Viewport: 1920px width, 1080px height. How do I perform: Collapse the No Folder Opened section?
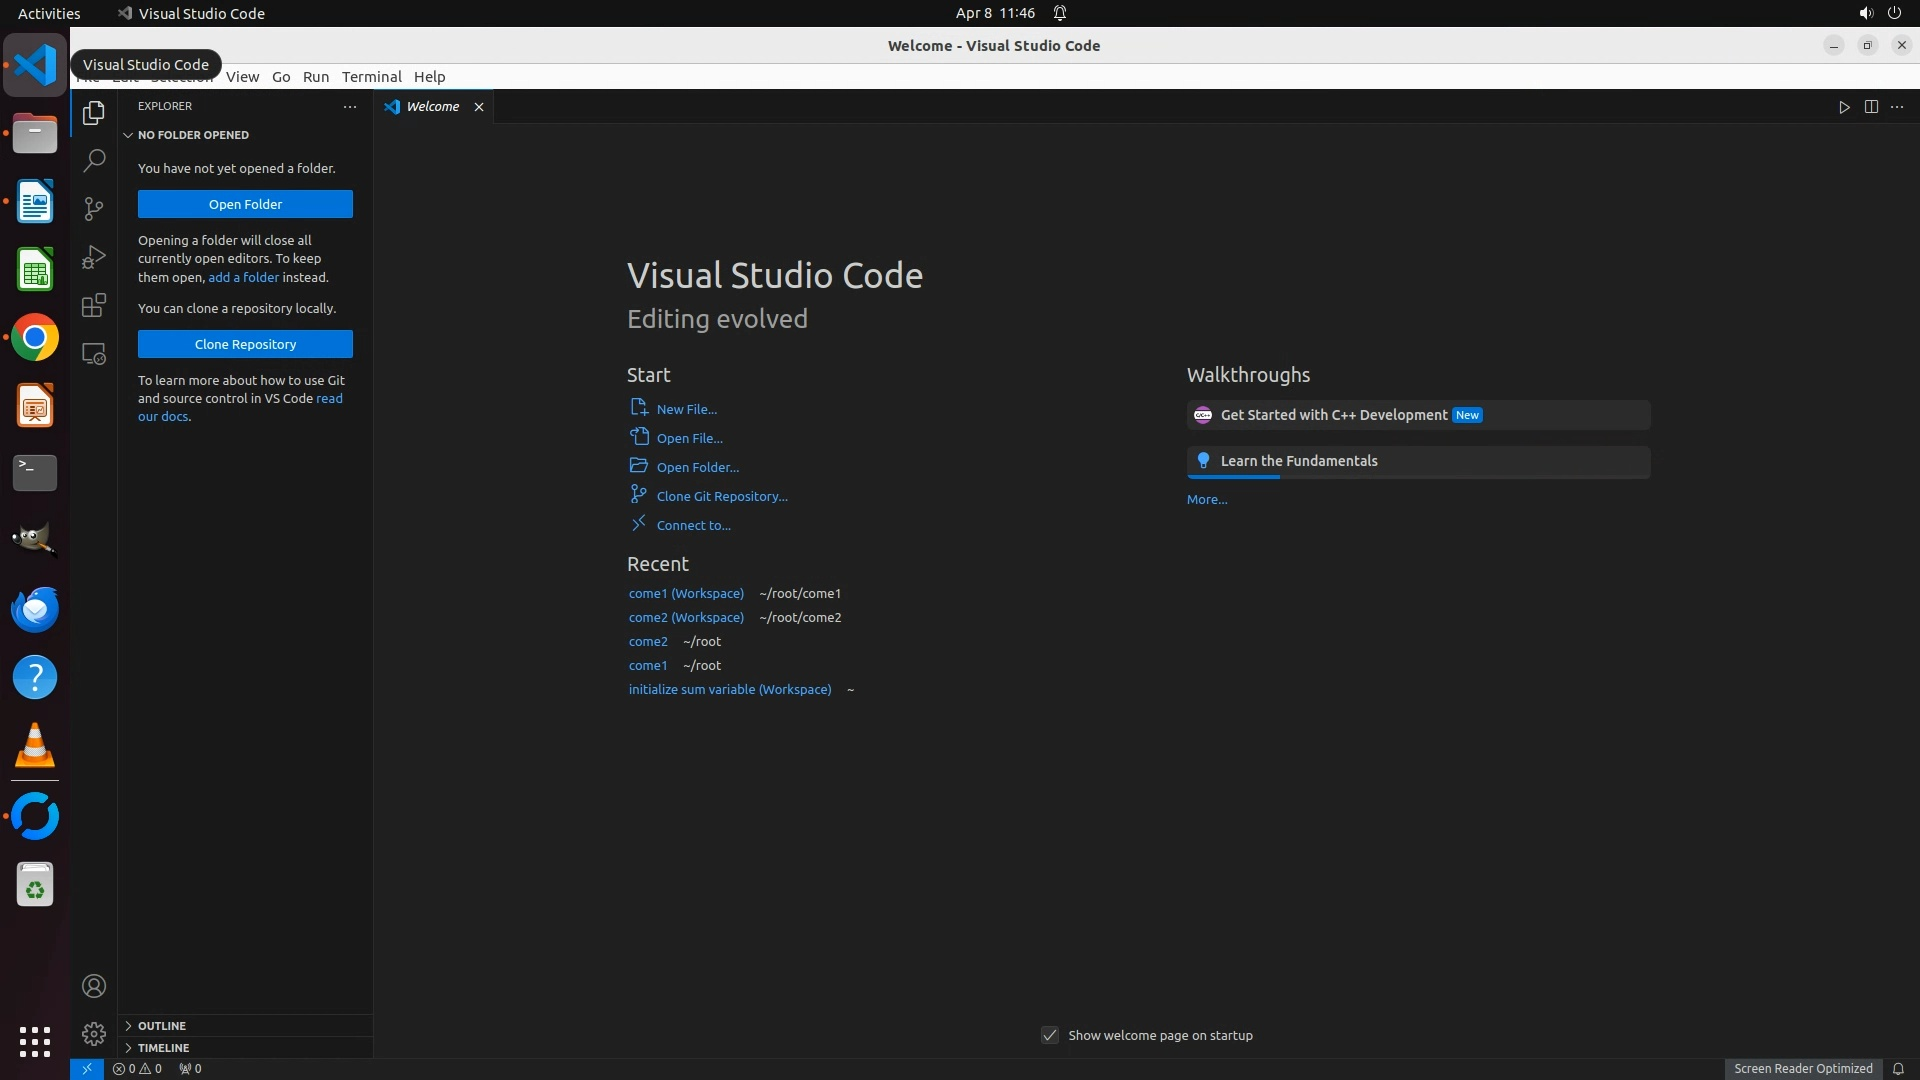pyautogui.click(x=193, y=135)
